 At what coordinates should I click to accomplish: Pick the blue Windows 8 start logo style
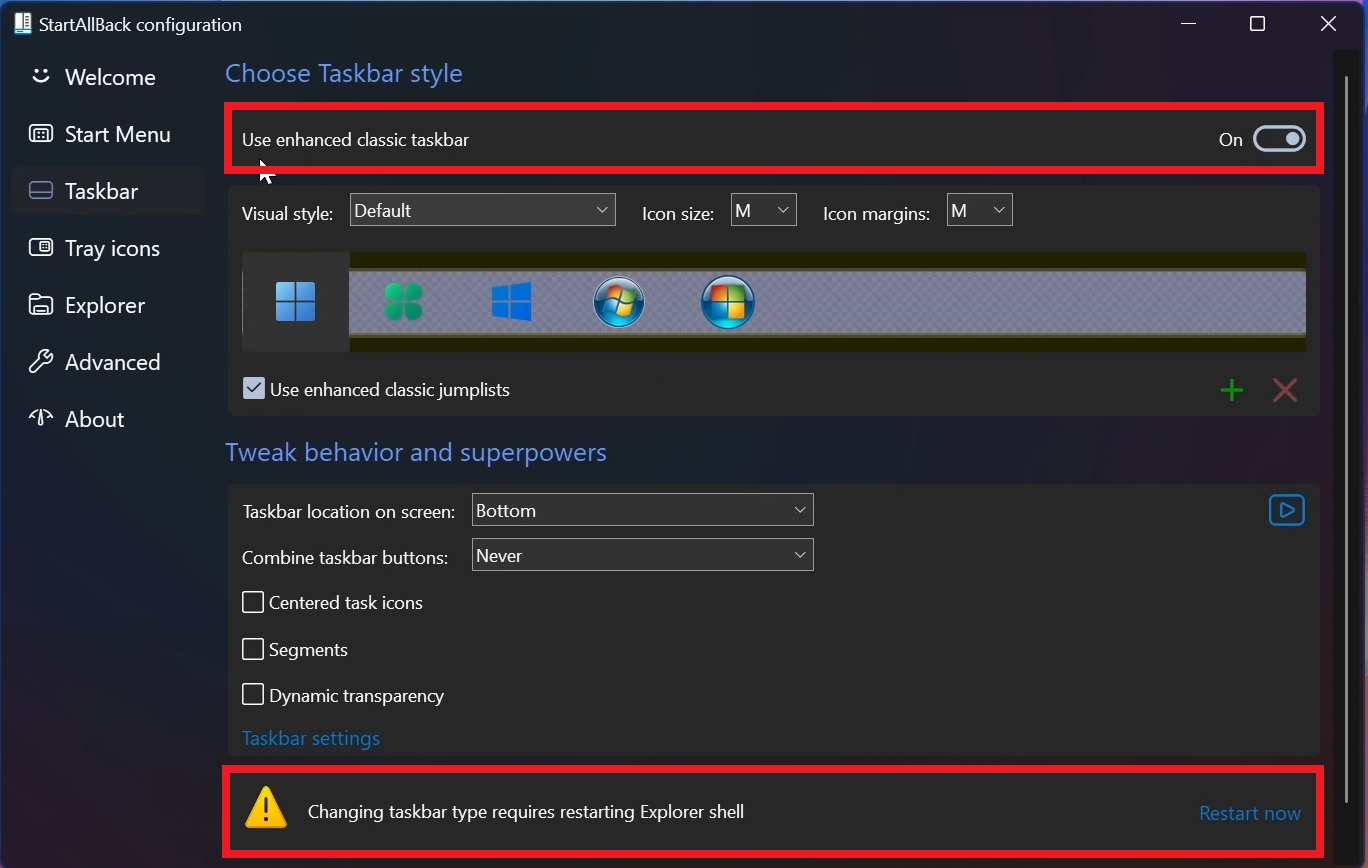(x=511, y=302)
